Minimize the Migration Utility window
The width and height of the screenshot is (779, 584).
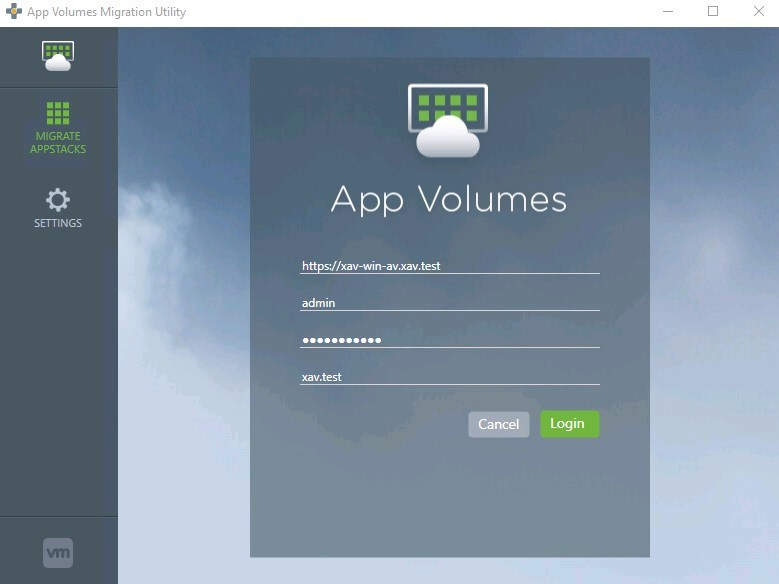click(x=668, y=11)
